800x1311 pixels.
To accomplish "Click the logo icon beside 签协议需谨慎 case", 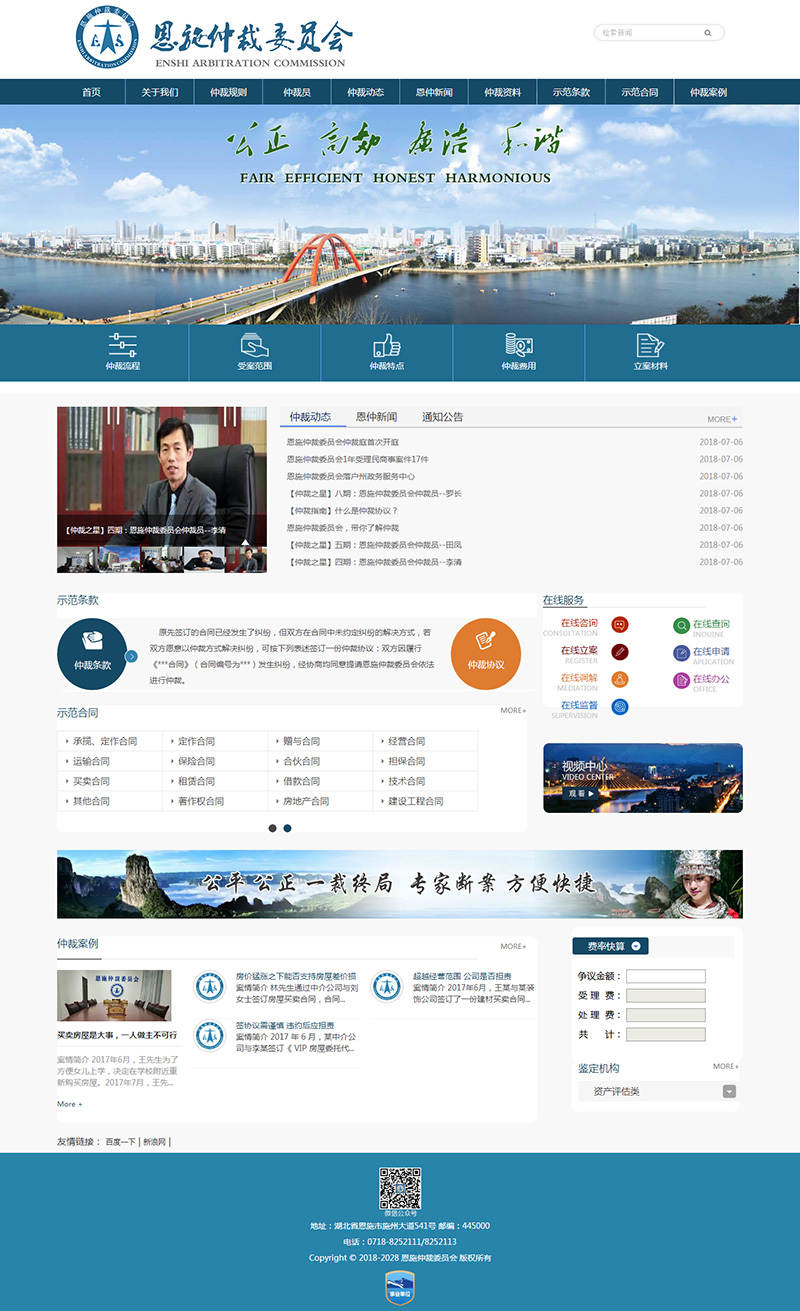I will pos(210,1036).
